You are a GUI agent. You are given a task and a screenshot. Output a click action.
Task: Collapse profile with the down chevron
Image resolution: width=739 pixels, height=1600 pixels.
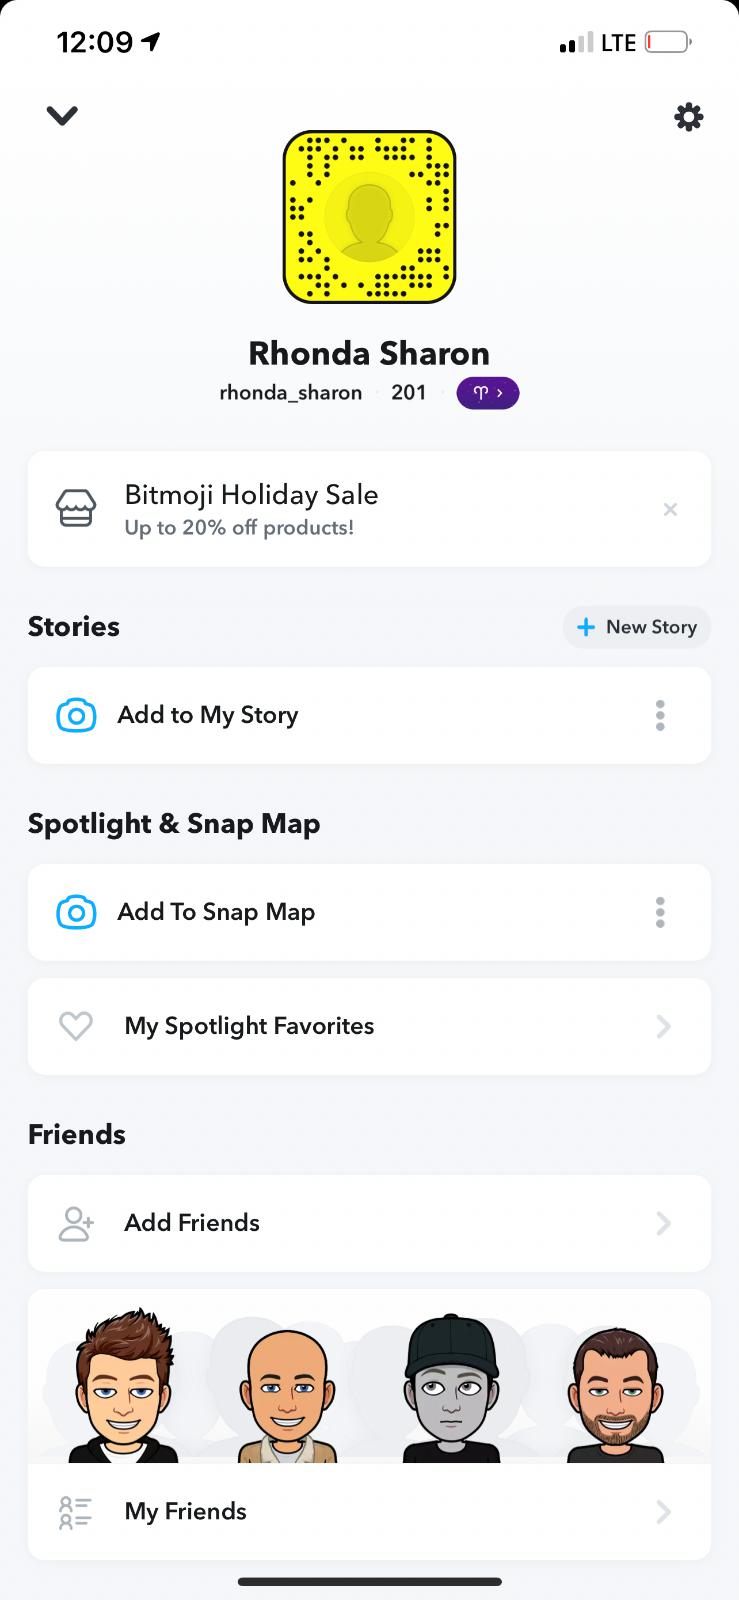pyautogui.click(x=62, y=116)
